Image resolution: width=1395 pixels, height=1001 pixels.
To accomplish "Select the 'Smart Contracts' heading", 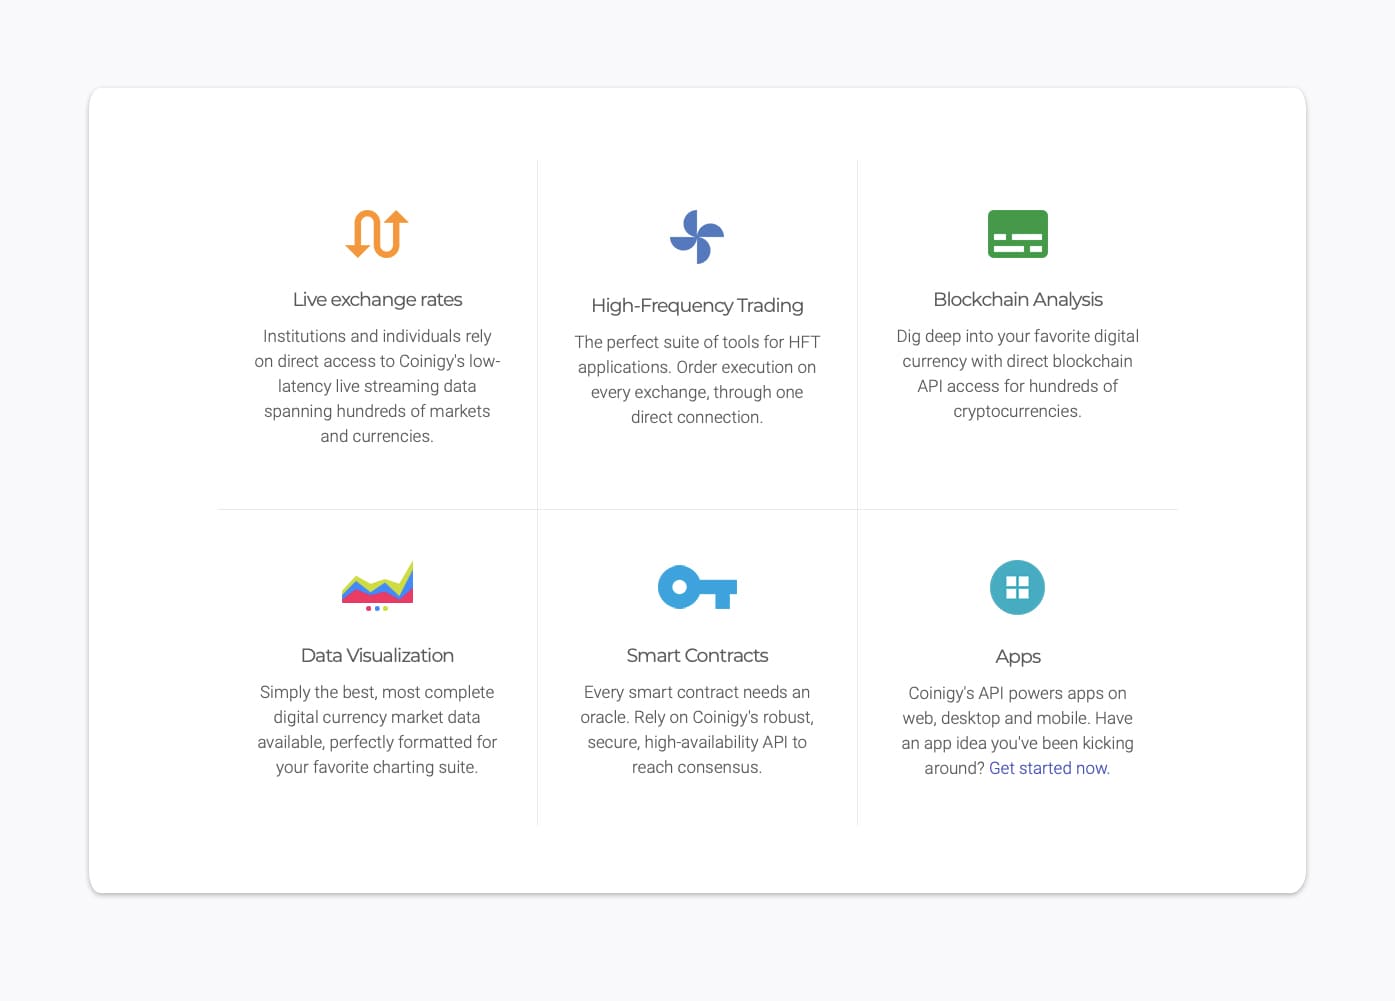I will pos(697,655).
